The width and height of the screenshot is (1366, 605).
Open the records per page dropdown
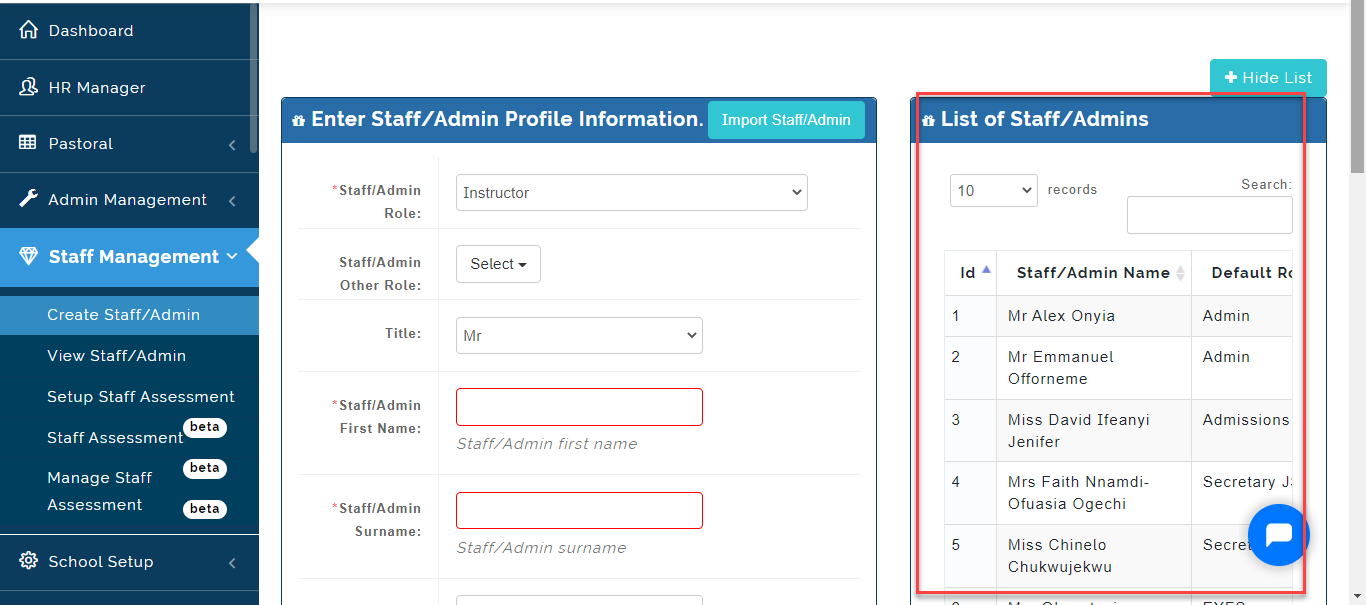(993, 190)
